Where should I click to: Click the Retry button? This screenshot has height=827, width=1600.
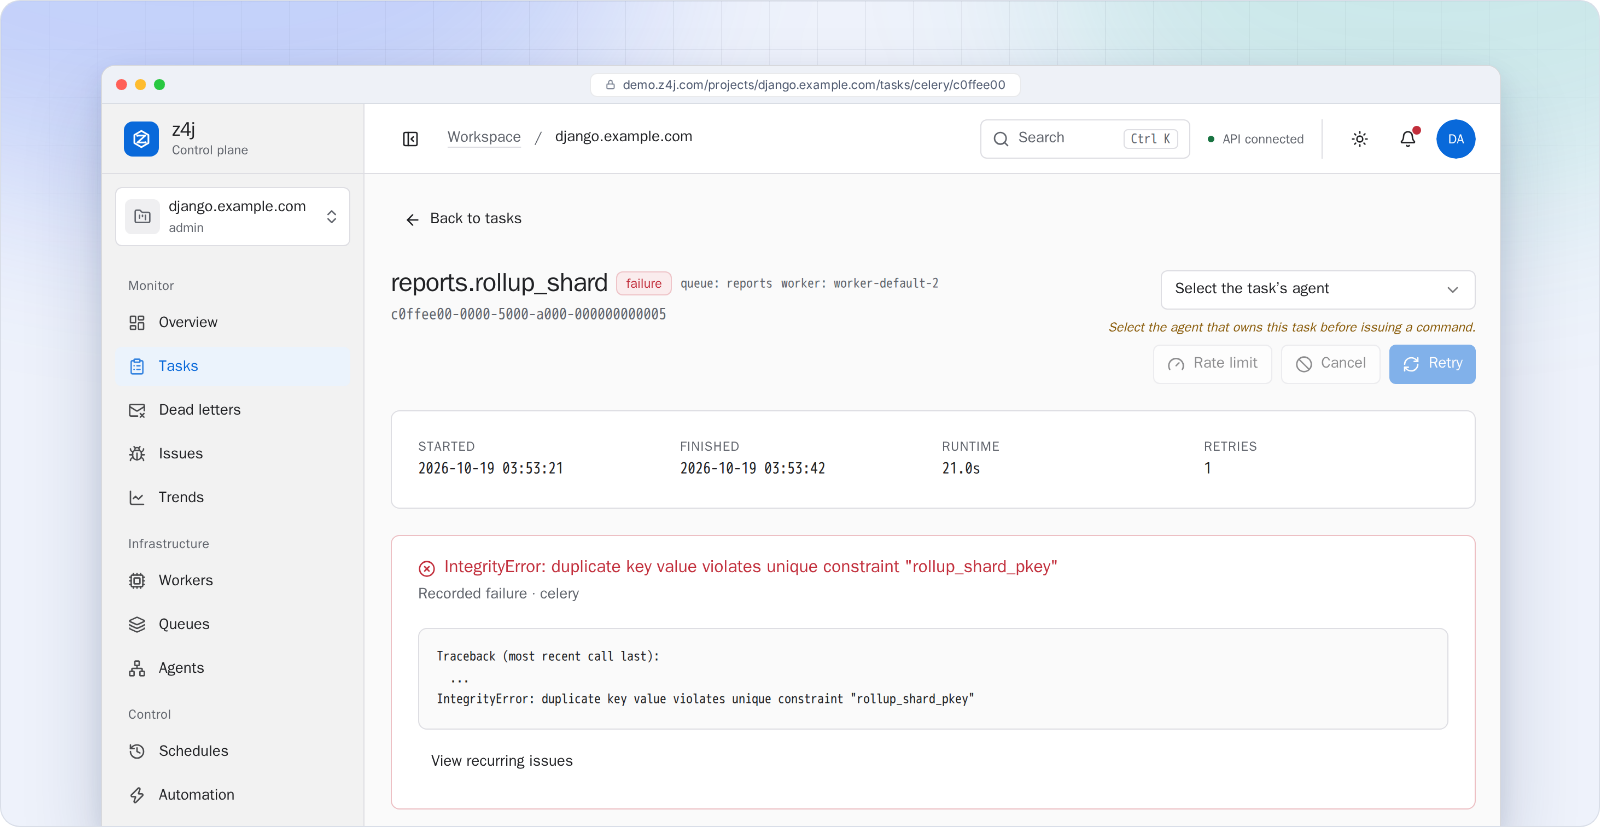(x=1432, y=364)
